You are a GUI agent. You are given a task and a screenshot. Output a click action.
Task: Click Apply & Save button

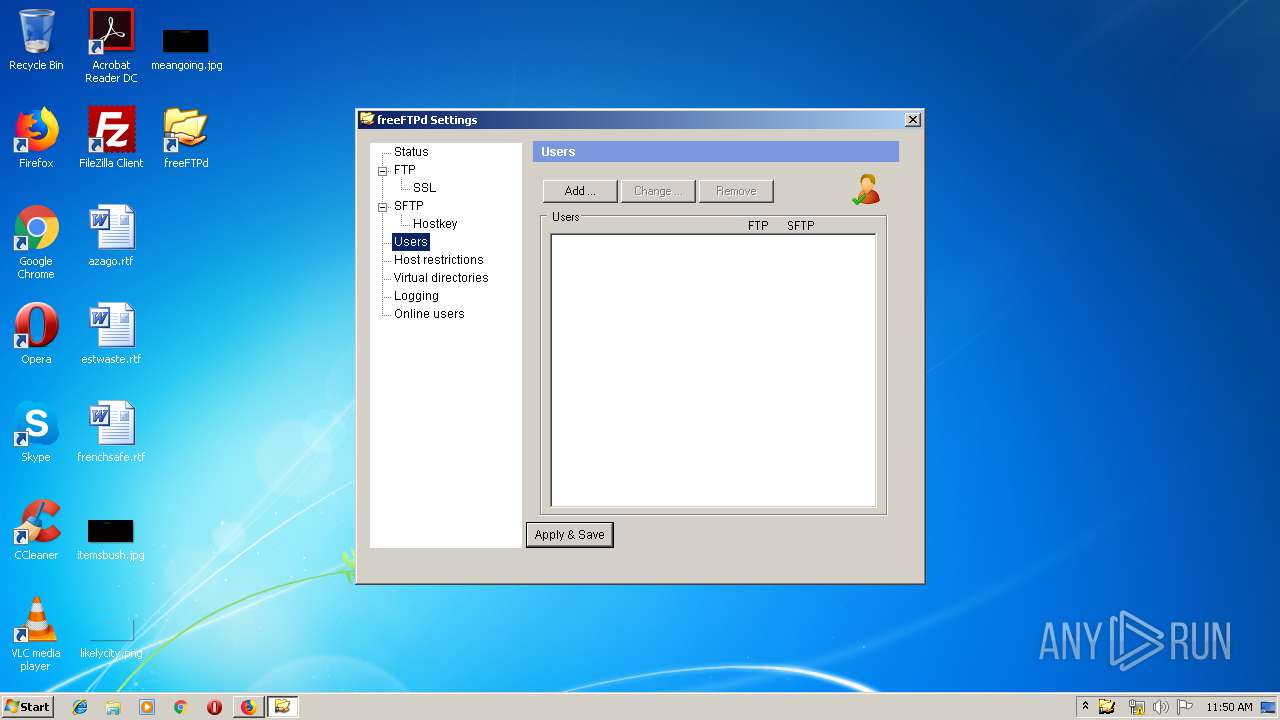point(570,535)
